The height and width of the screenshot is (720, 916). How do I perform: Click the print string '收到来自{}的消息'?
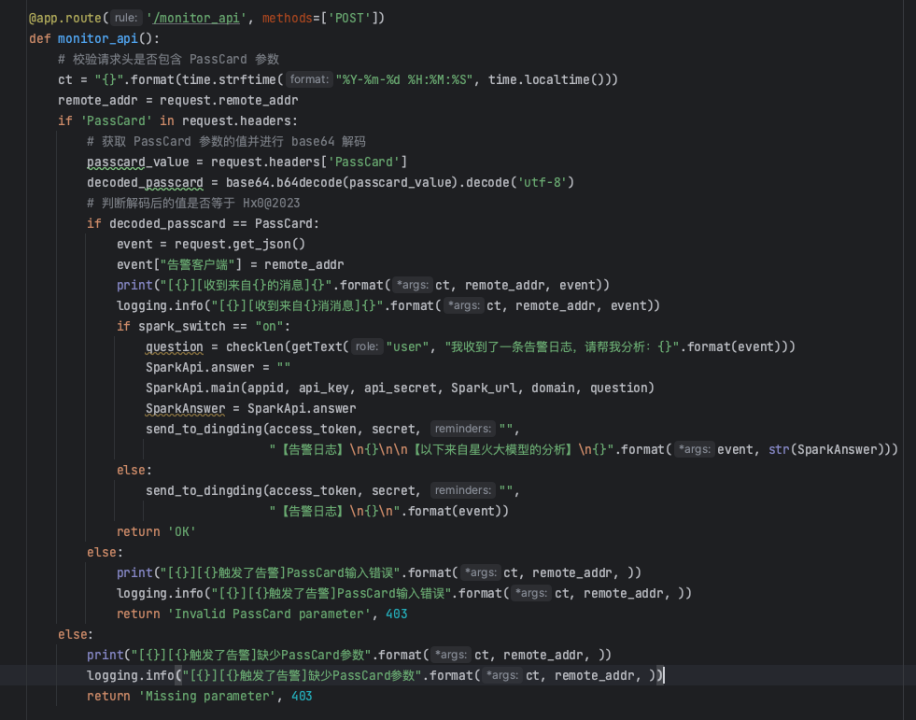tap(248, 285)
